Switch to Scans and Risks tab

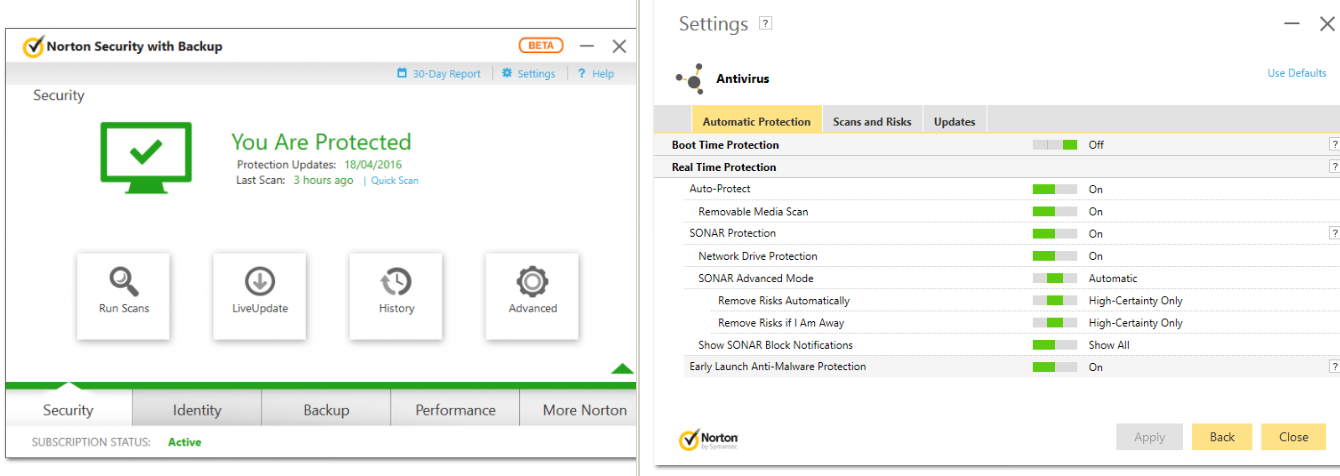[872, 120]
